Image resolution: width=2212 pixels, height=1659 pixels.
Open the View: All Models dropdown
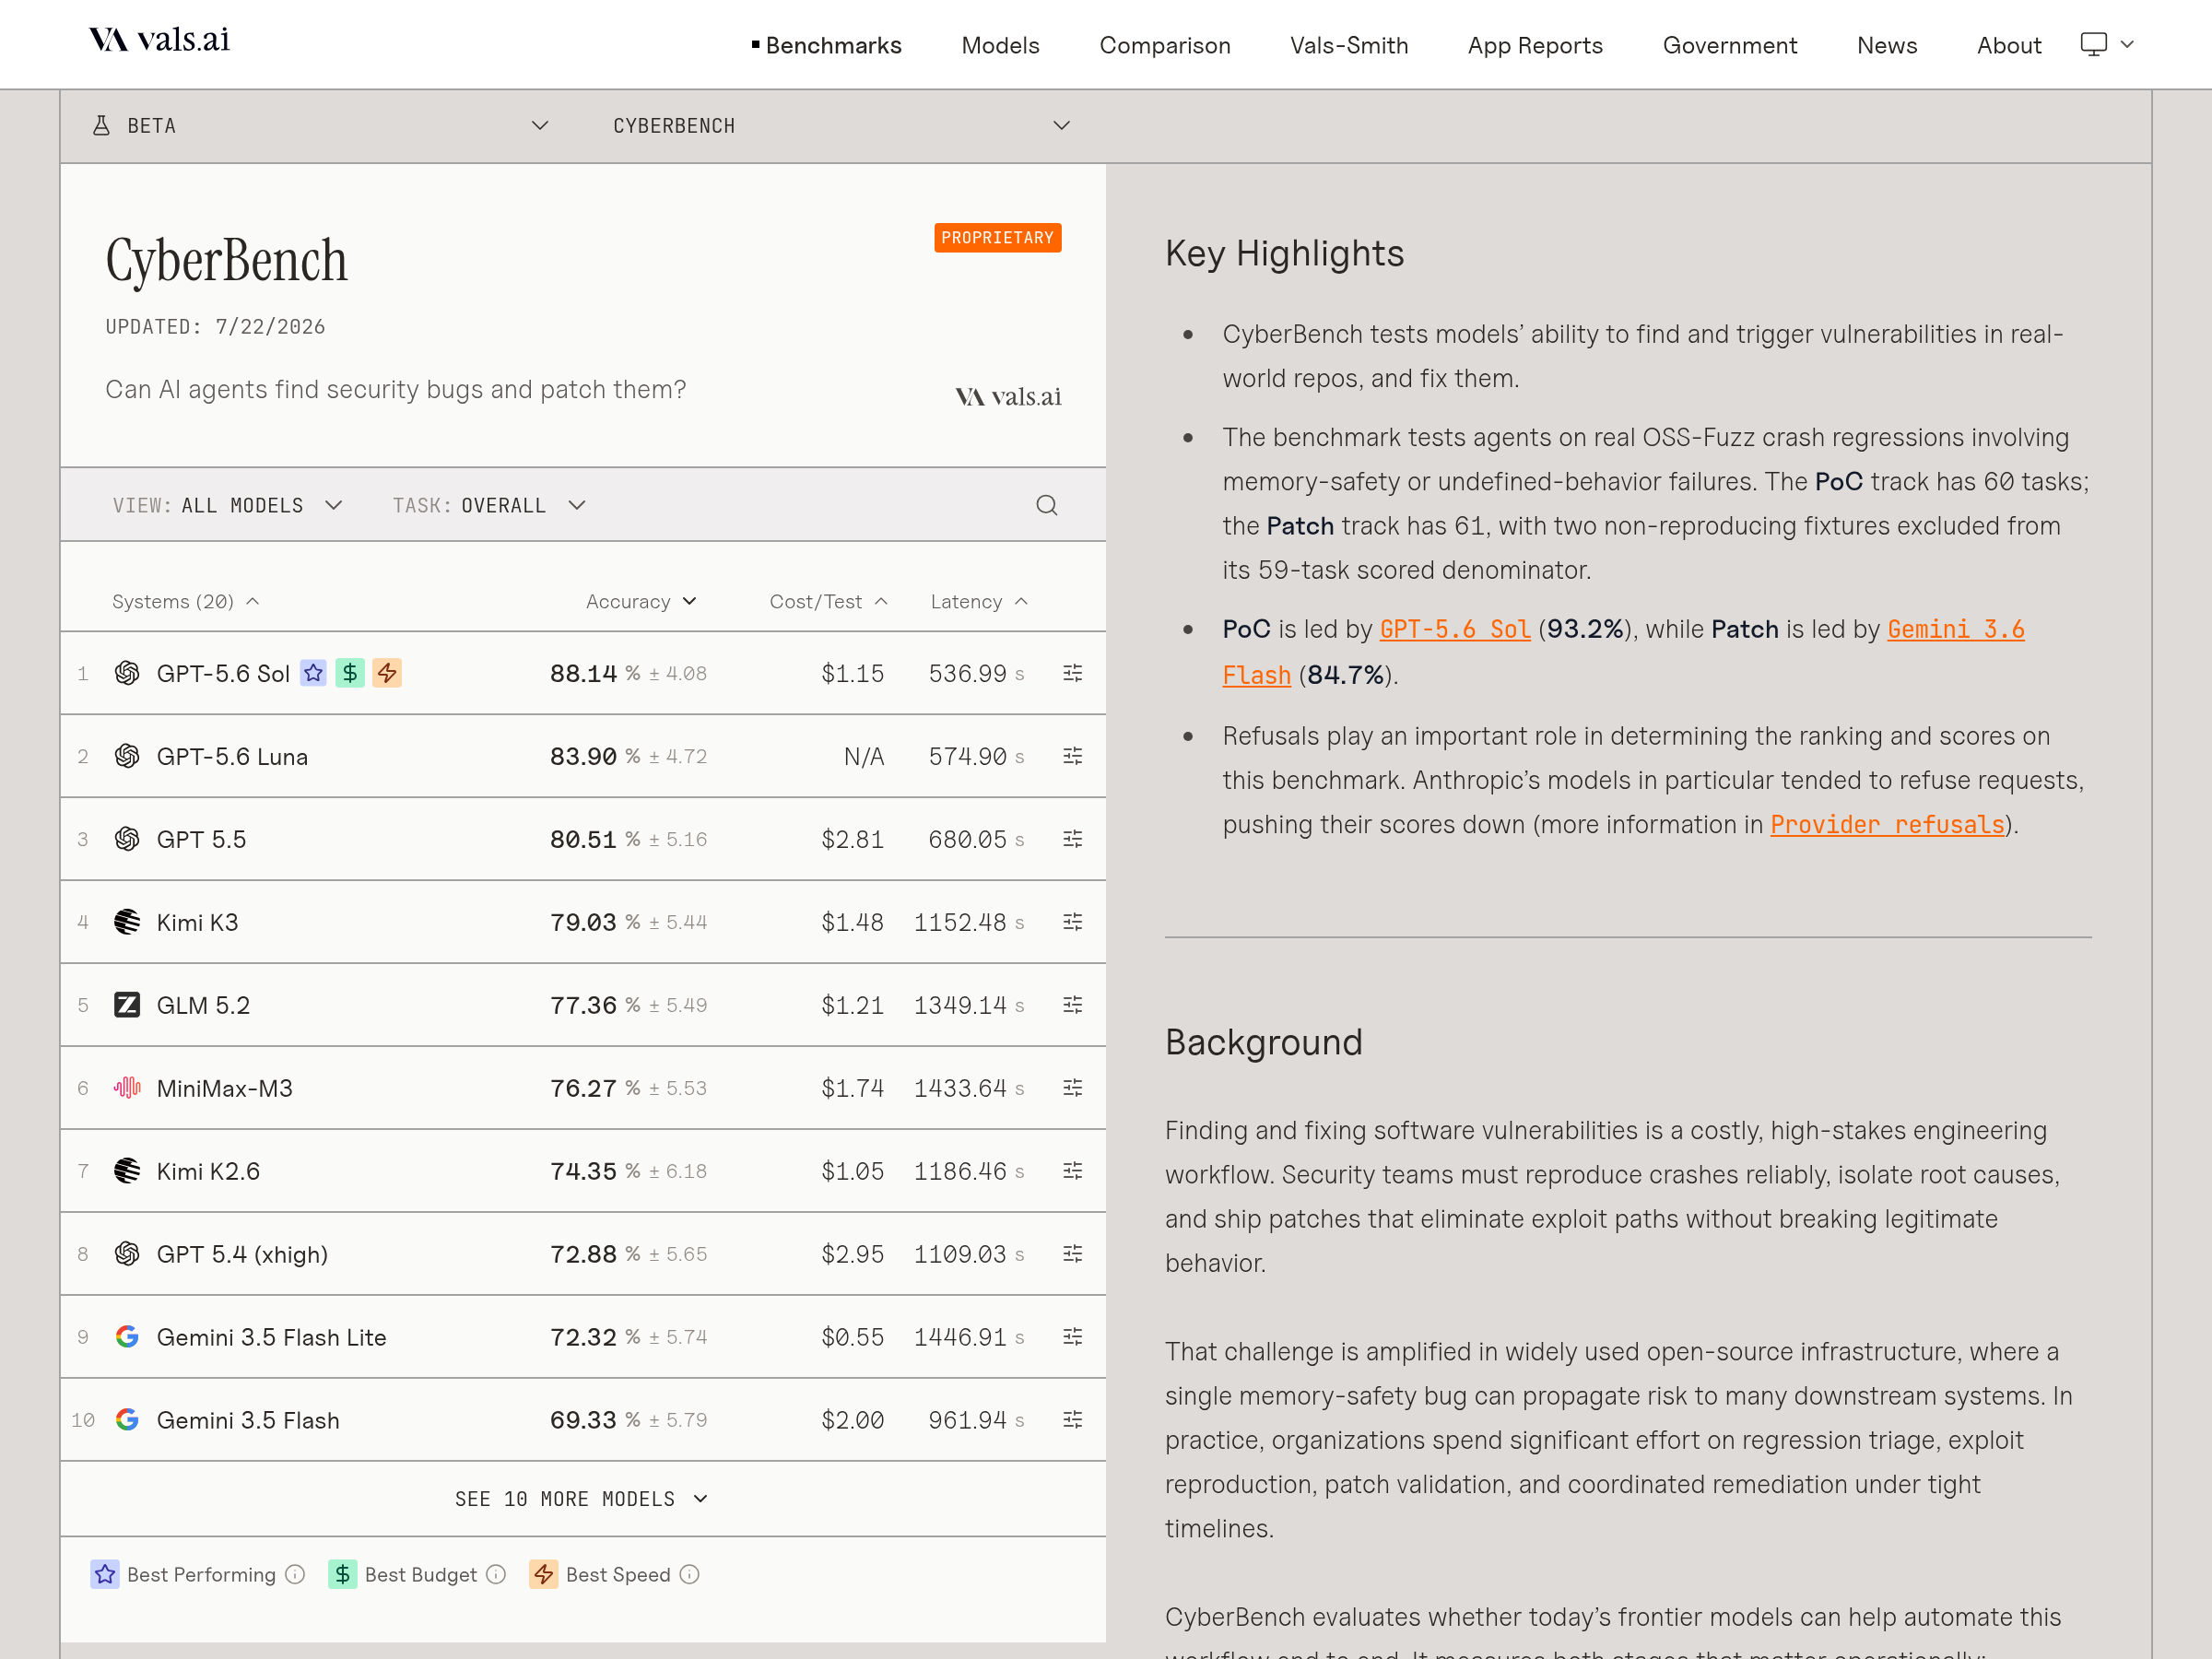click(228, 505)
